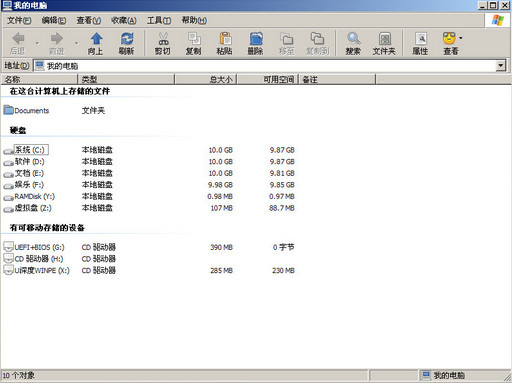Click the Cut (剪切) scissors icon

(x=163, y=39)
